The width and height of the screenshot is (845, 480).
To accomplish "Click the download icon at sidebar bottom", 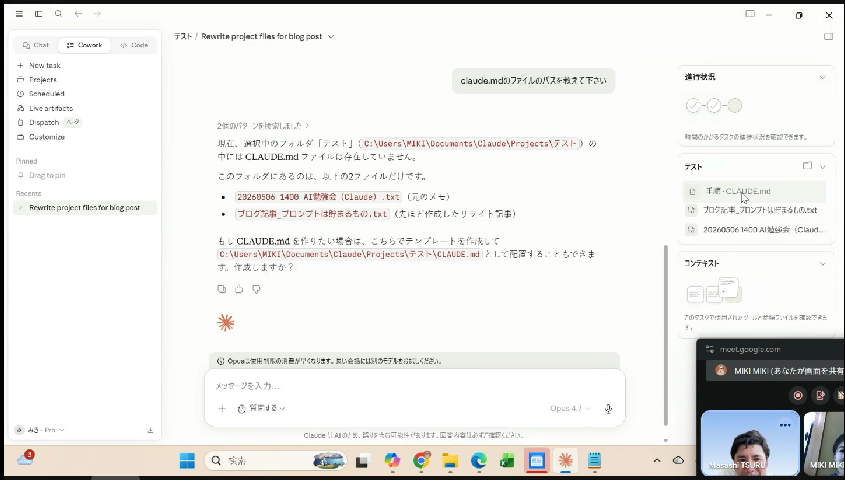I will (x=150, y=430).
